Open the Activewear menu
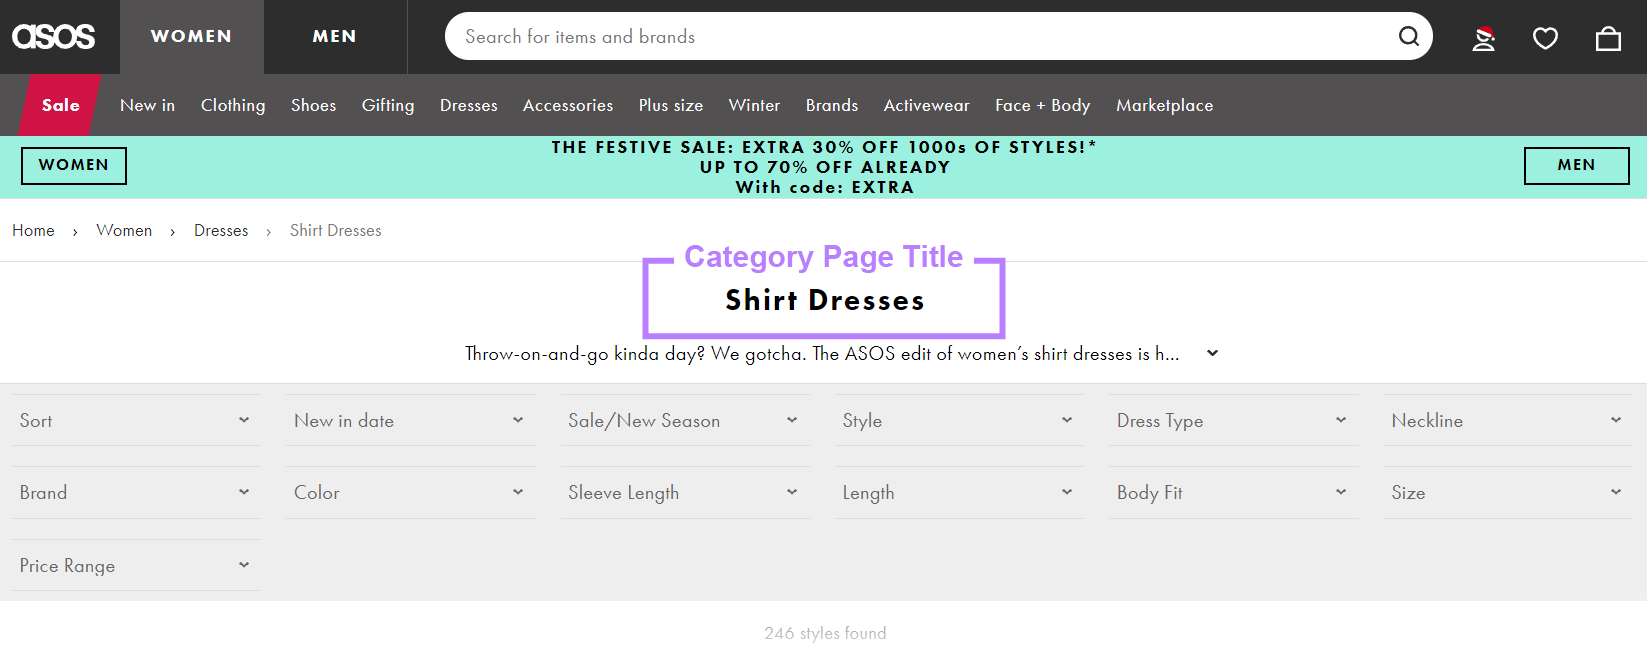The width and height of the screenshot is (1647, 666). (x=926, y=105)
